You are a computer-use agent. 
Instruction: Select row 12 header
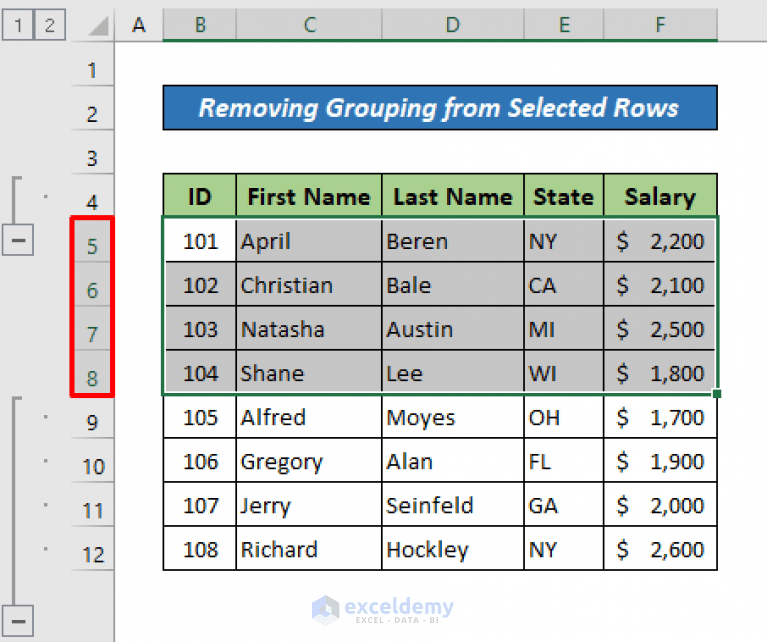pos(92,549)
